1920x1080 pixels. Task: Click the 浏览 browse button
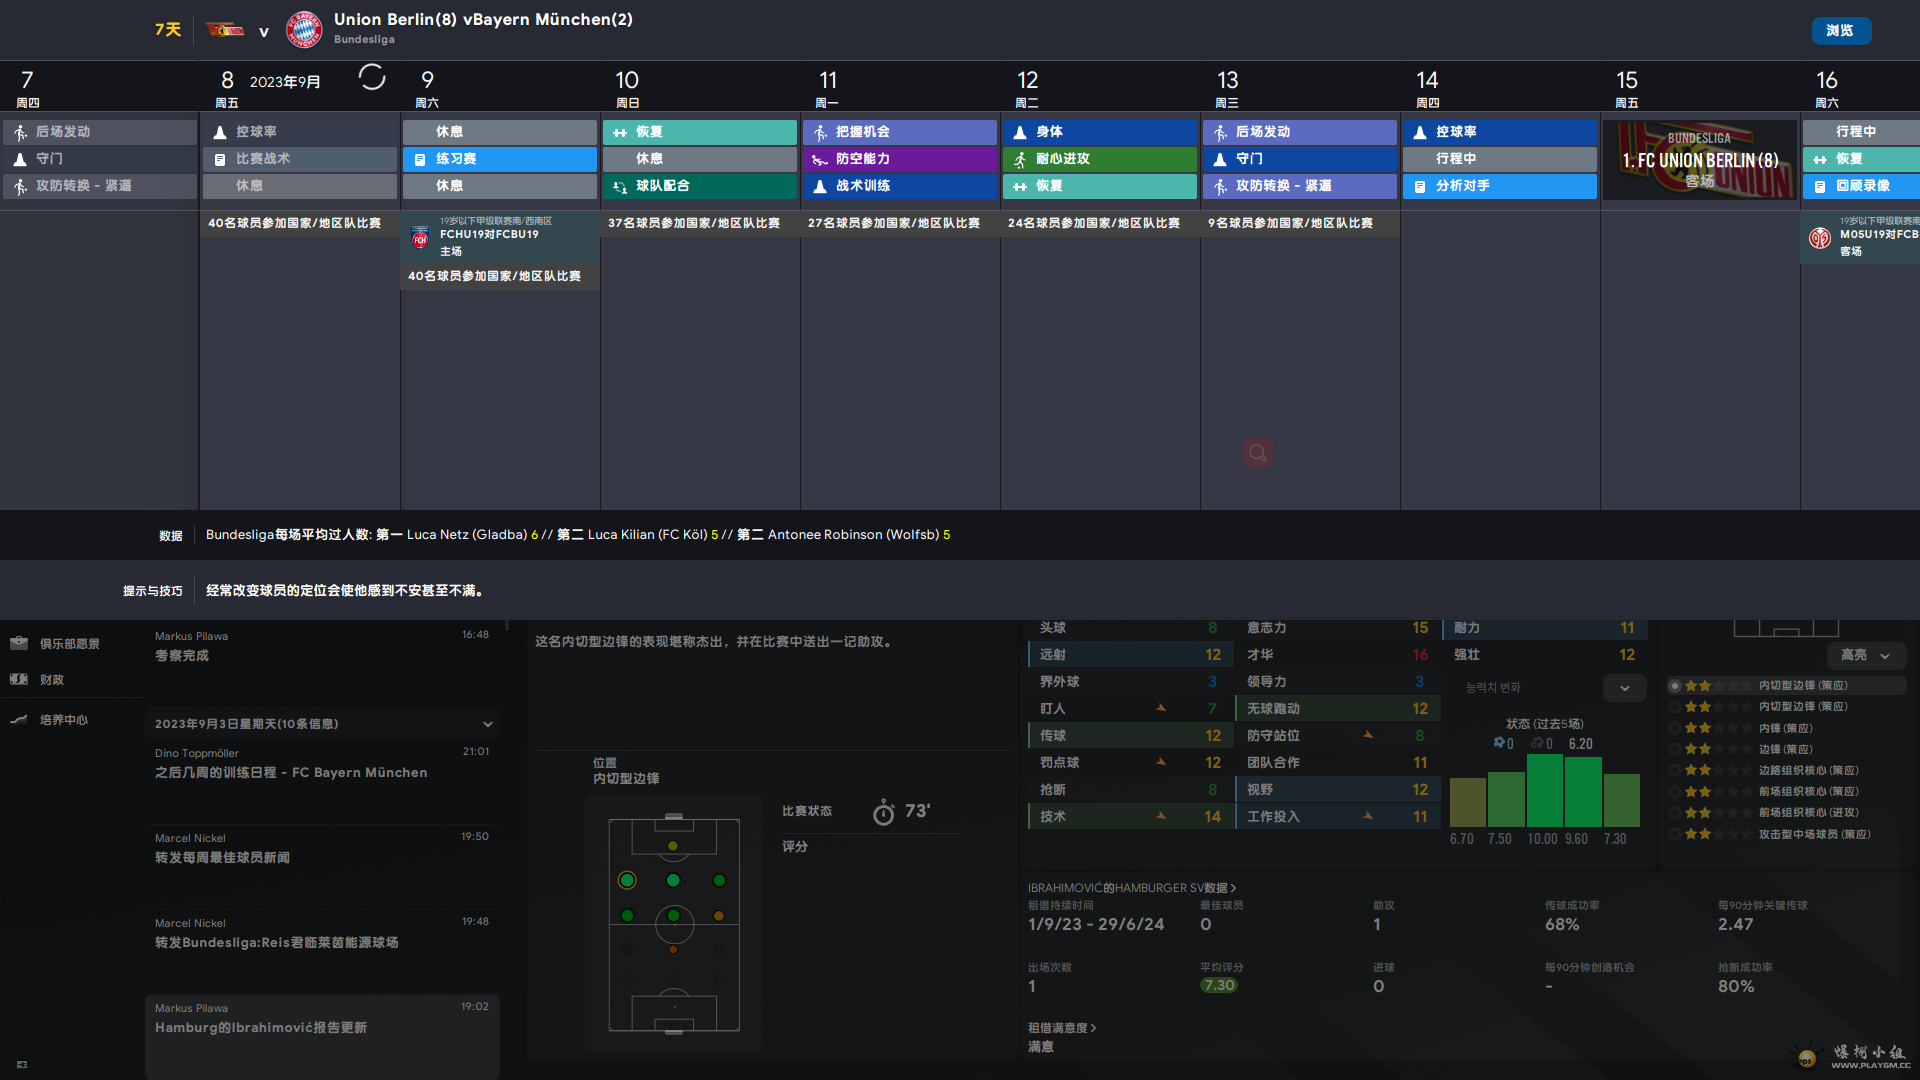click(1840, 31)
